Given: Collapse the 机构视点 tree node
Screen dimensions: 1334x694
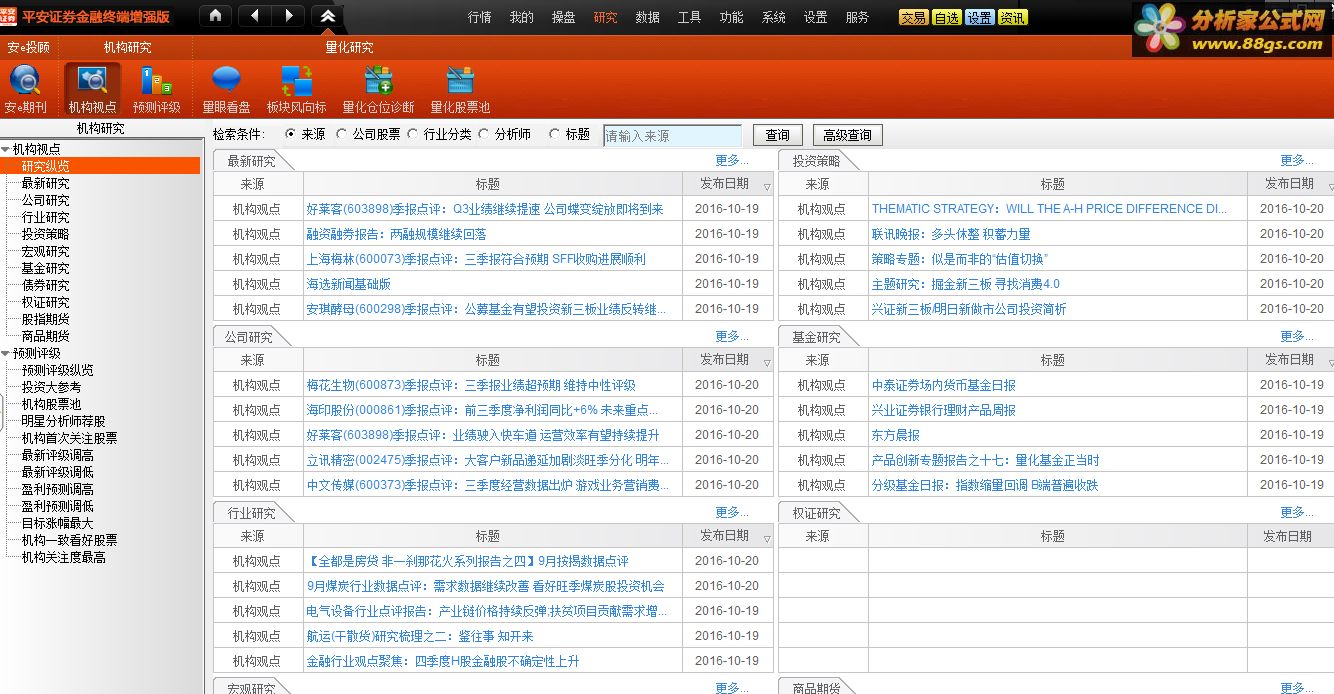Looking at the screenshot, I should tap(6, 149).
